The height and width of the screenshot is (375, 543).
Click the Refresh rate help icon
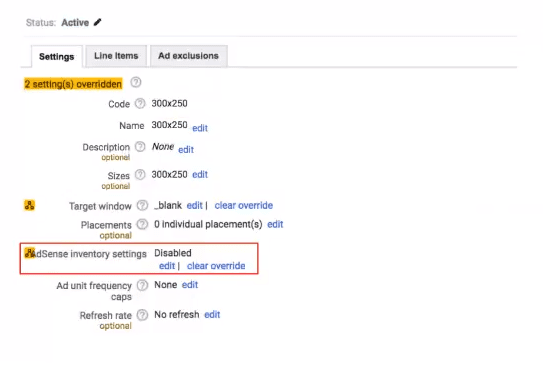click(142, 315)
